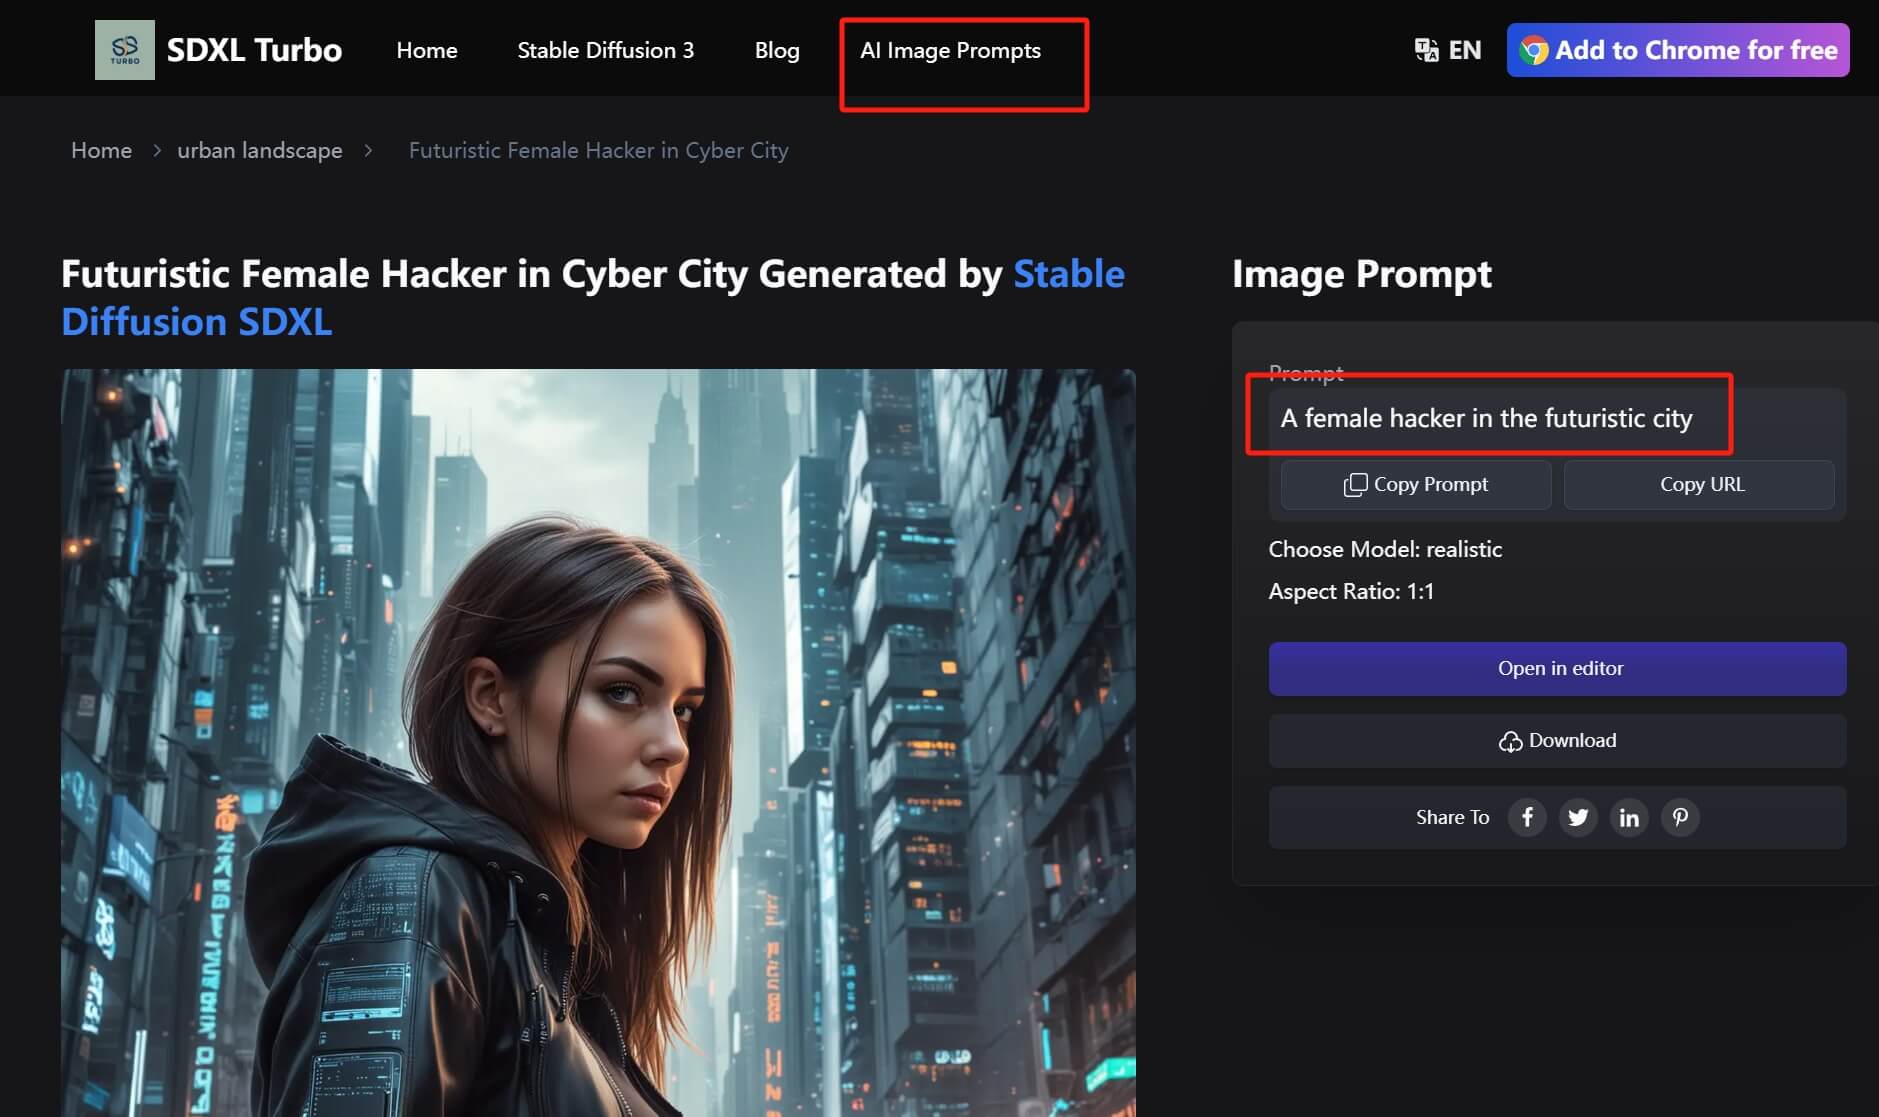Open the EN language selector
The image size is (1879, 1117).
(x=1464, y=50)
